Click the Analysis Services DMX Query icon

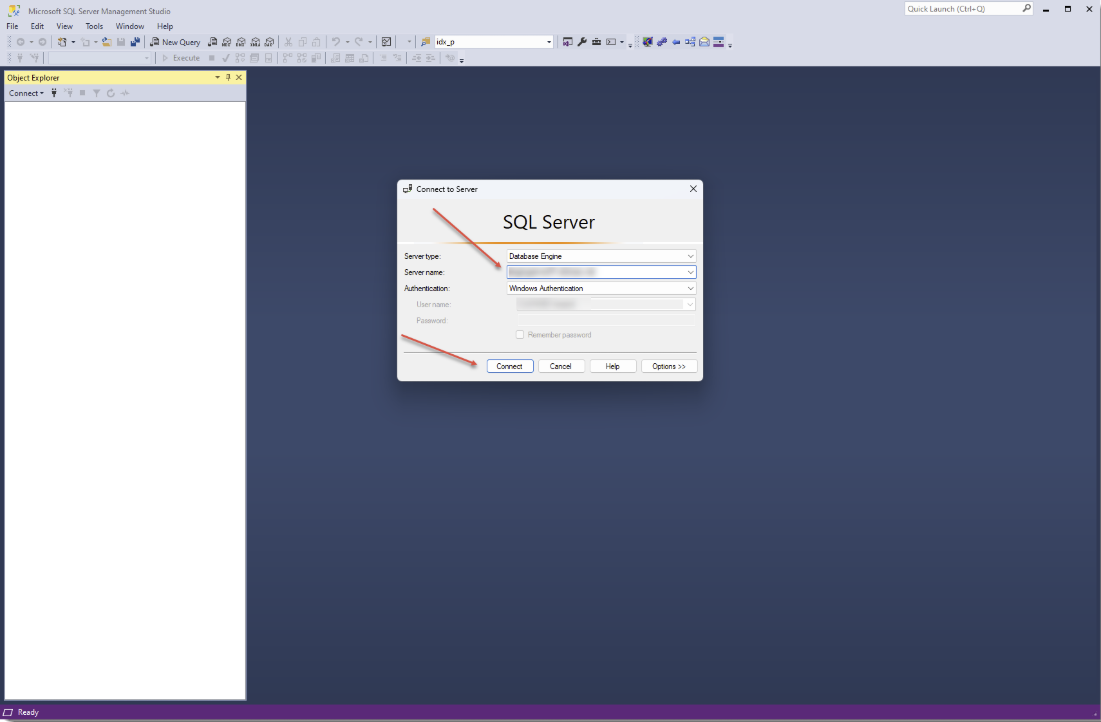241,42
